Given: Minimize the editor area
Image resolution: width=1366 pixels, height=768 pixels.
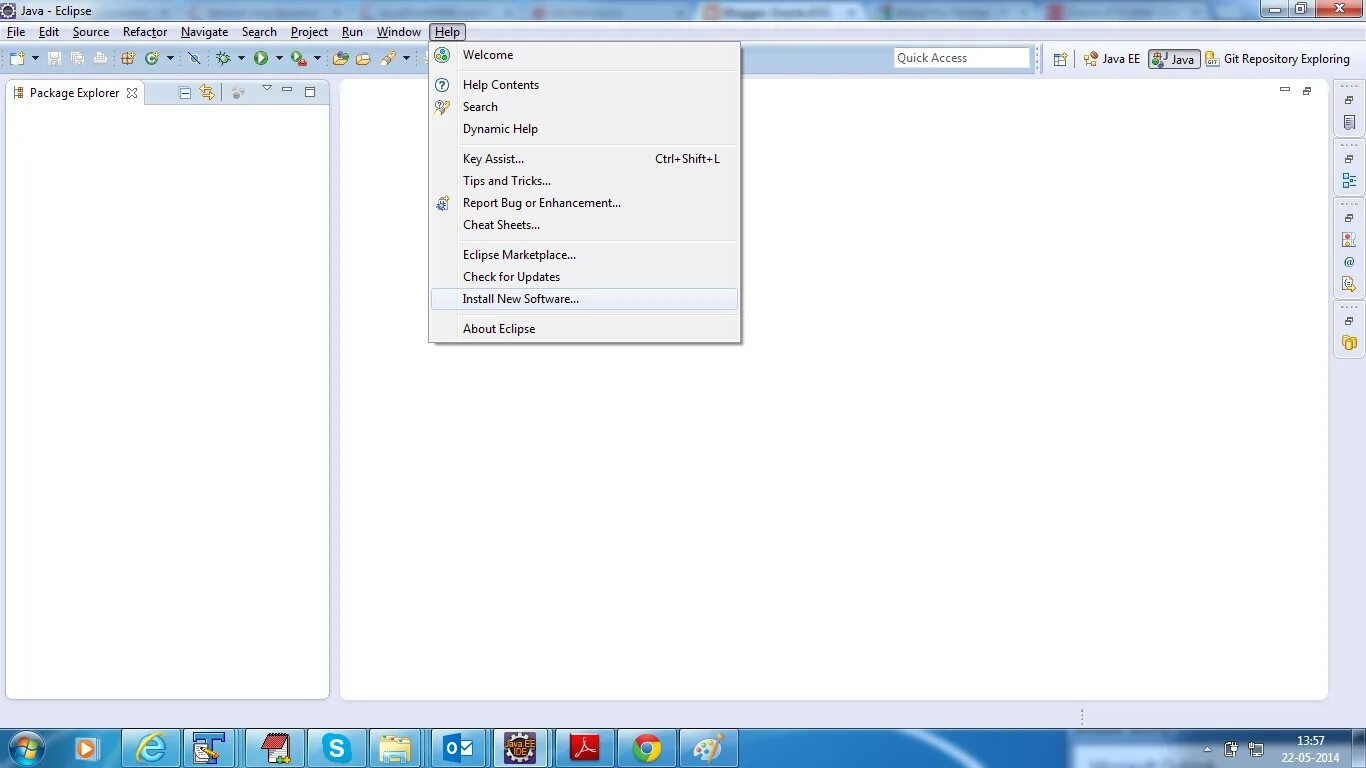Looking at the screenshot, I should (x=1285, y=89).
